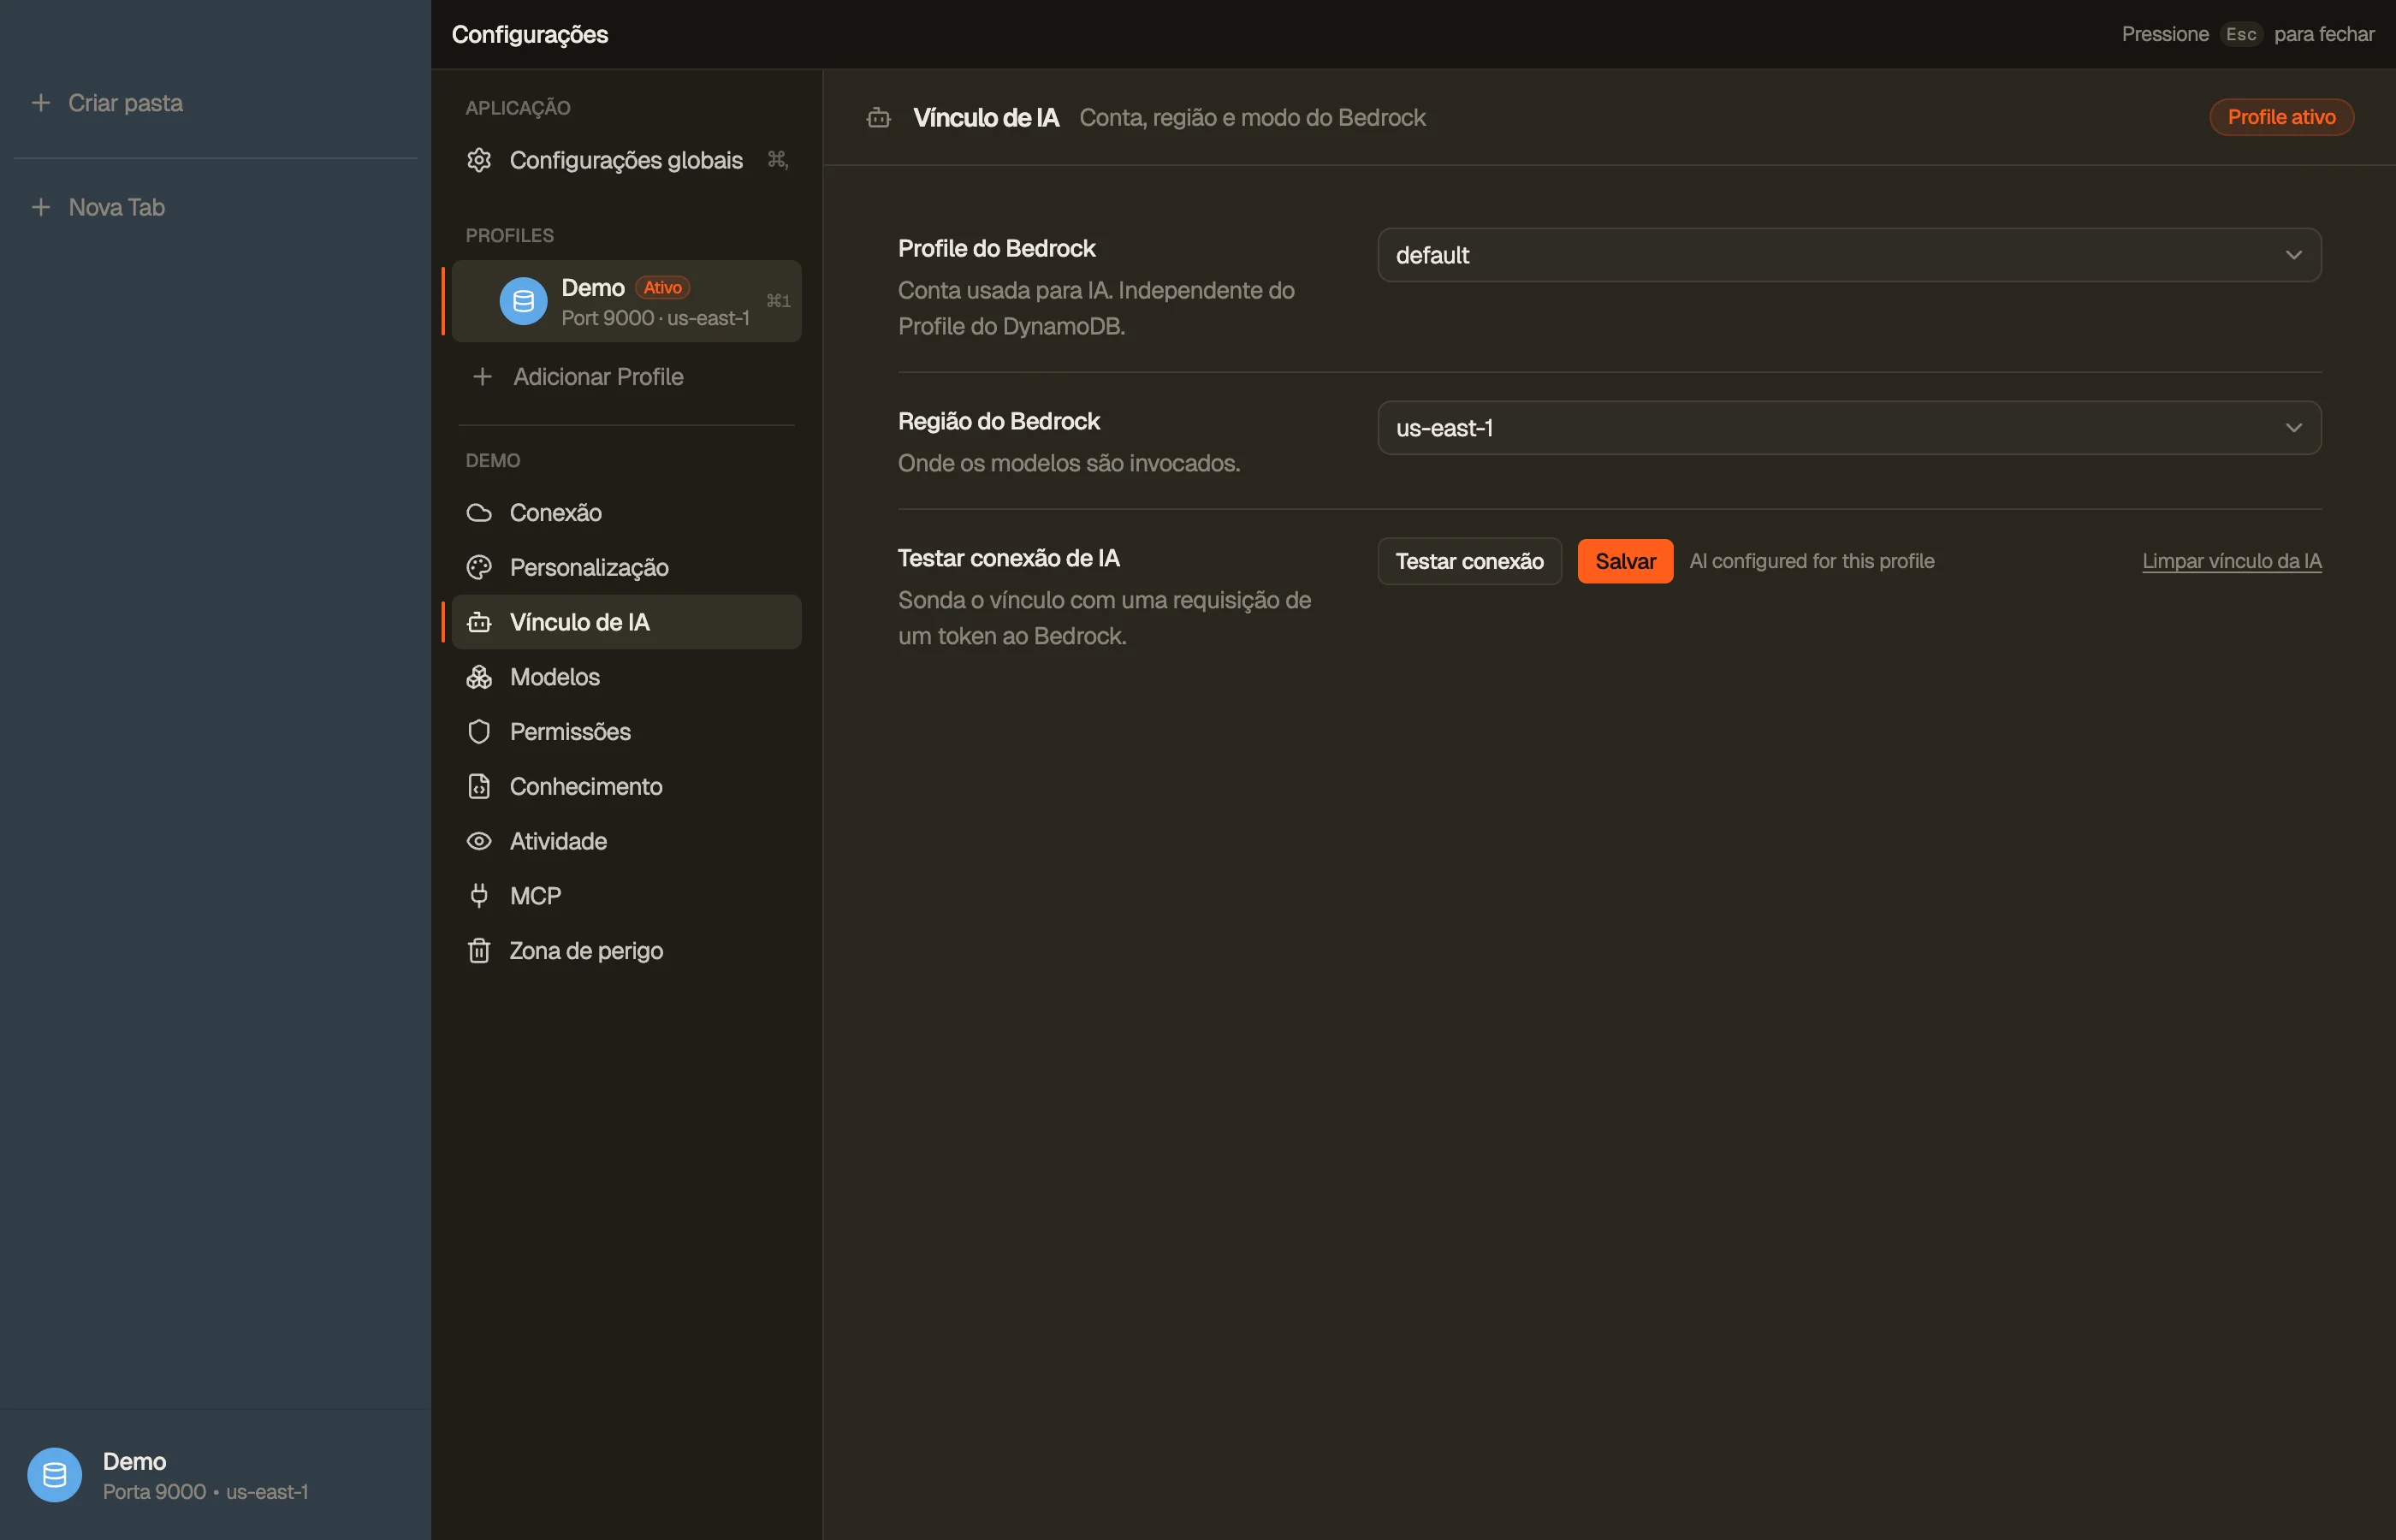Viewport: 2396px width, 1540px height.
Task: Click Nova Tab in left panel
Action: [x=116, y=207]
